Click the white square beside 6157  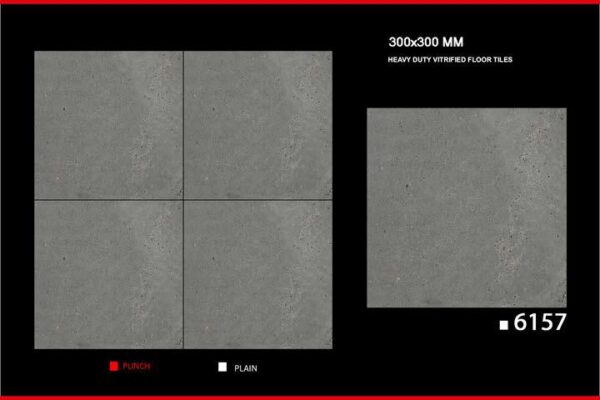[504, 325]
